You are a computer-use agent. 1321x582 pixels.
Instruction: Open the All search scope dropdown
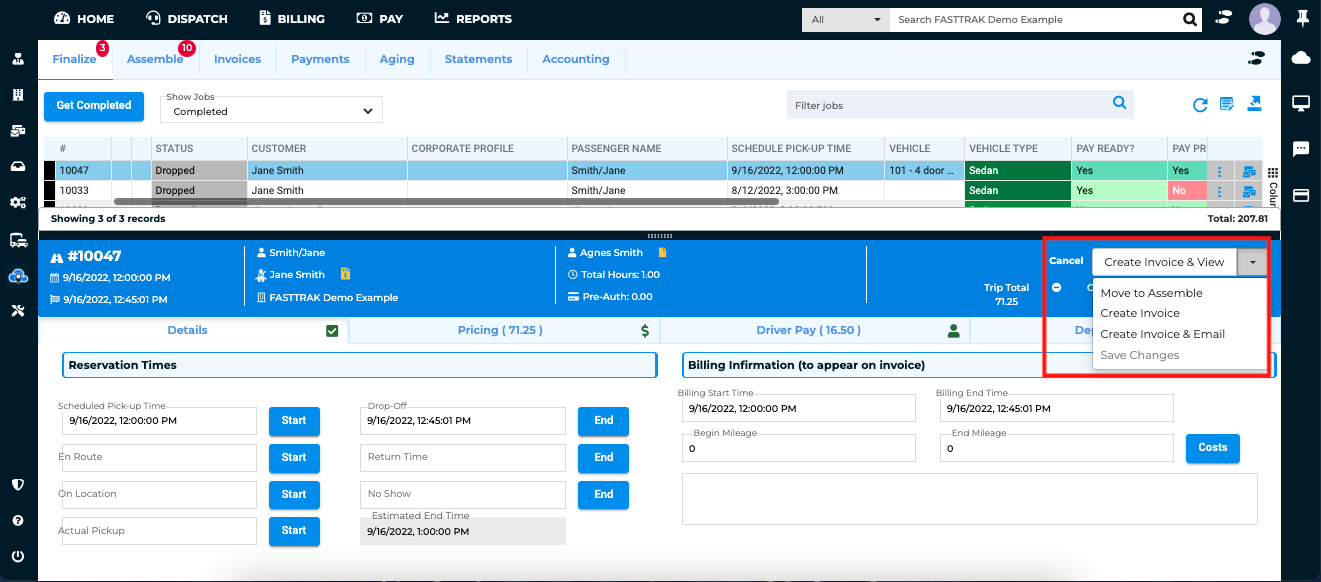click(846, 19)
